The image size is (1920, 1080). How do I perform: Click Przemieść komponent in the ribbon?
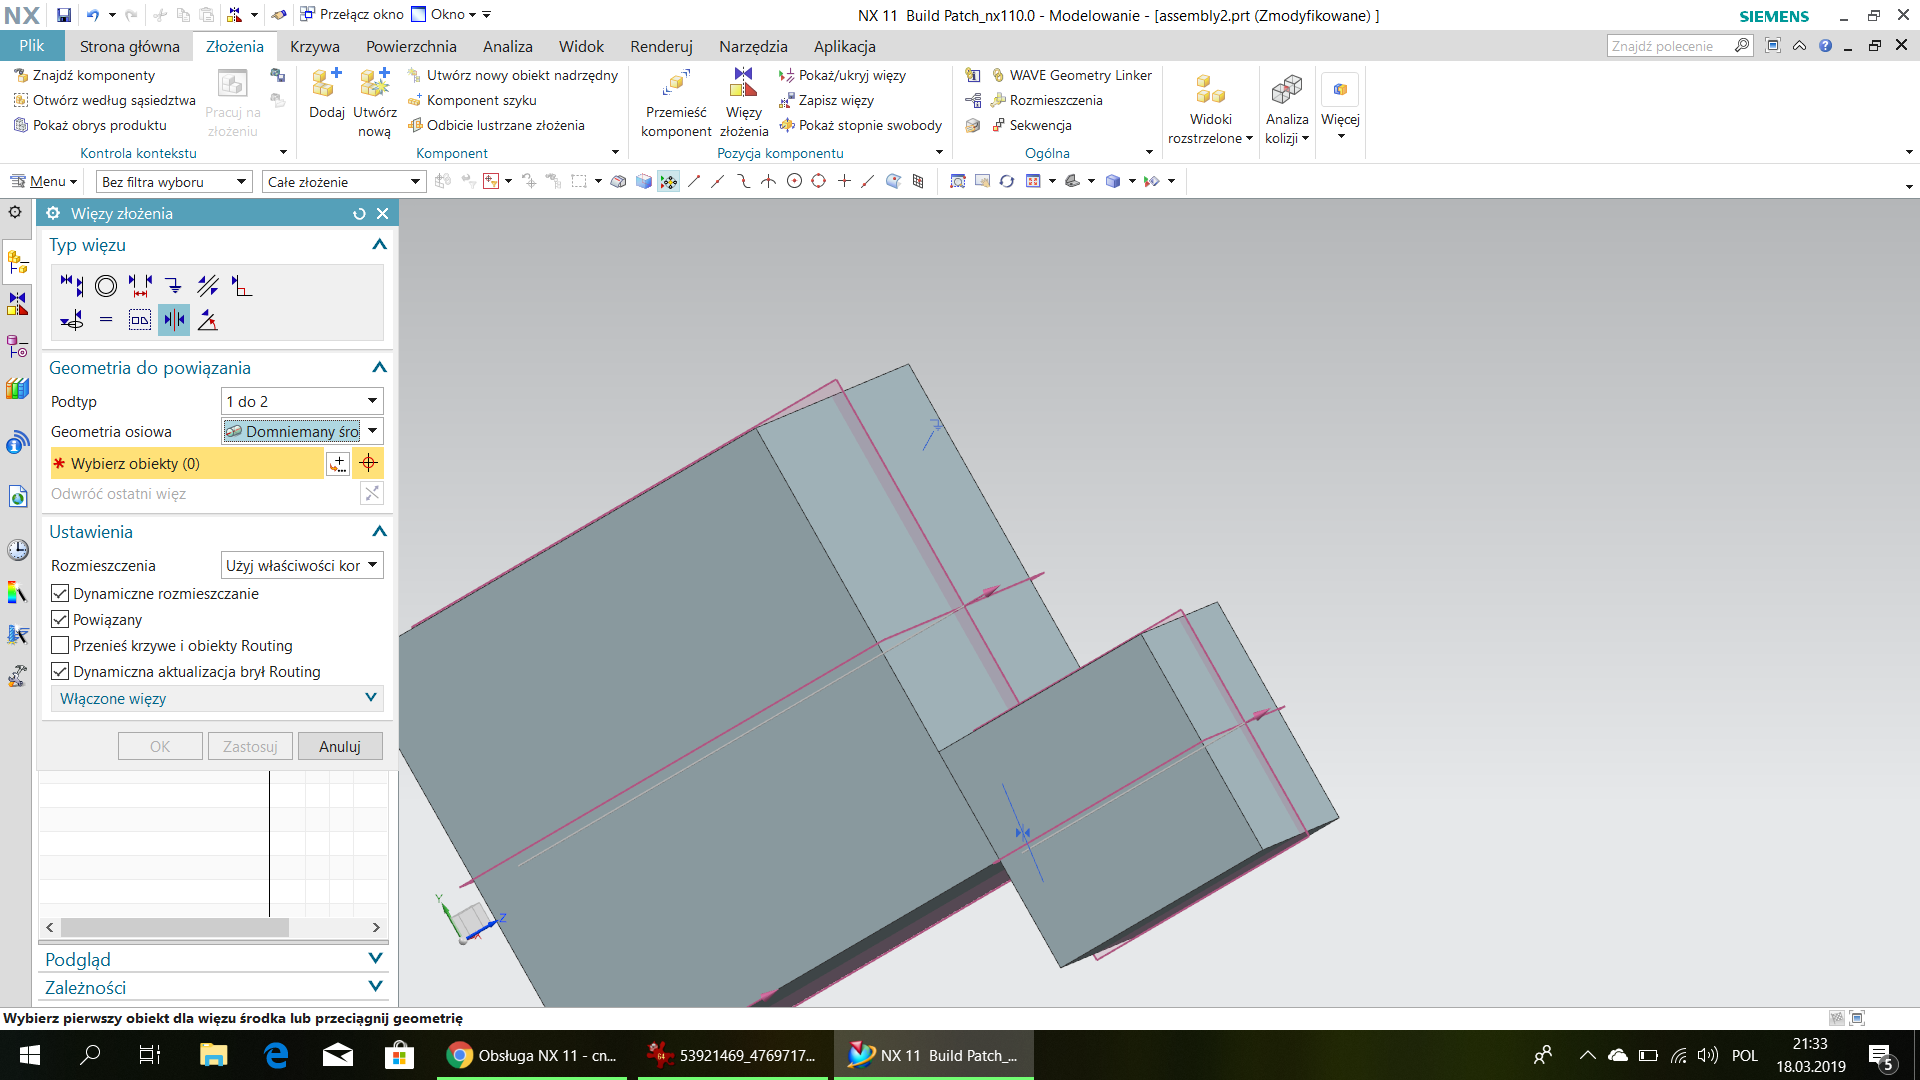676,103
